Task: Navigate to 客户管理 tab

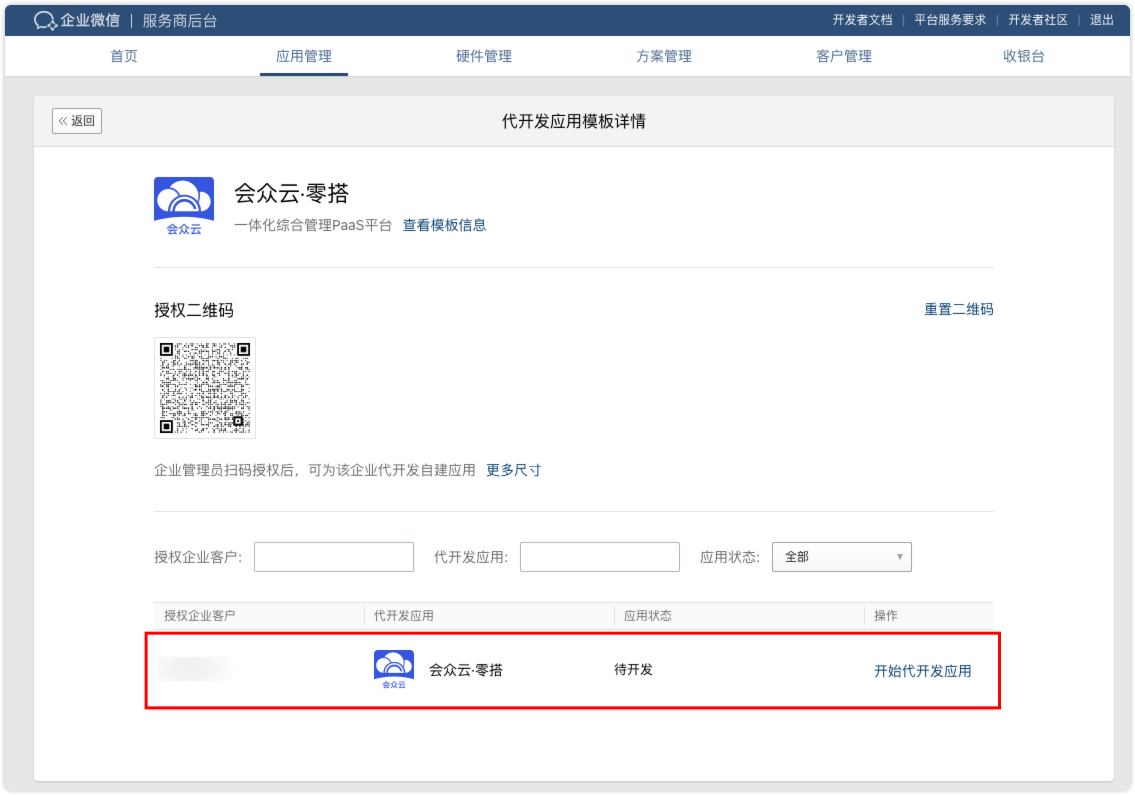Action: [x=844, y=57]
